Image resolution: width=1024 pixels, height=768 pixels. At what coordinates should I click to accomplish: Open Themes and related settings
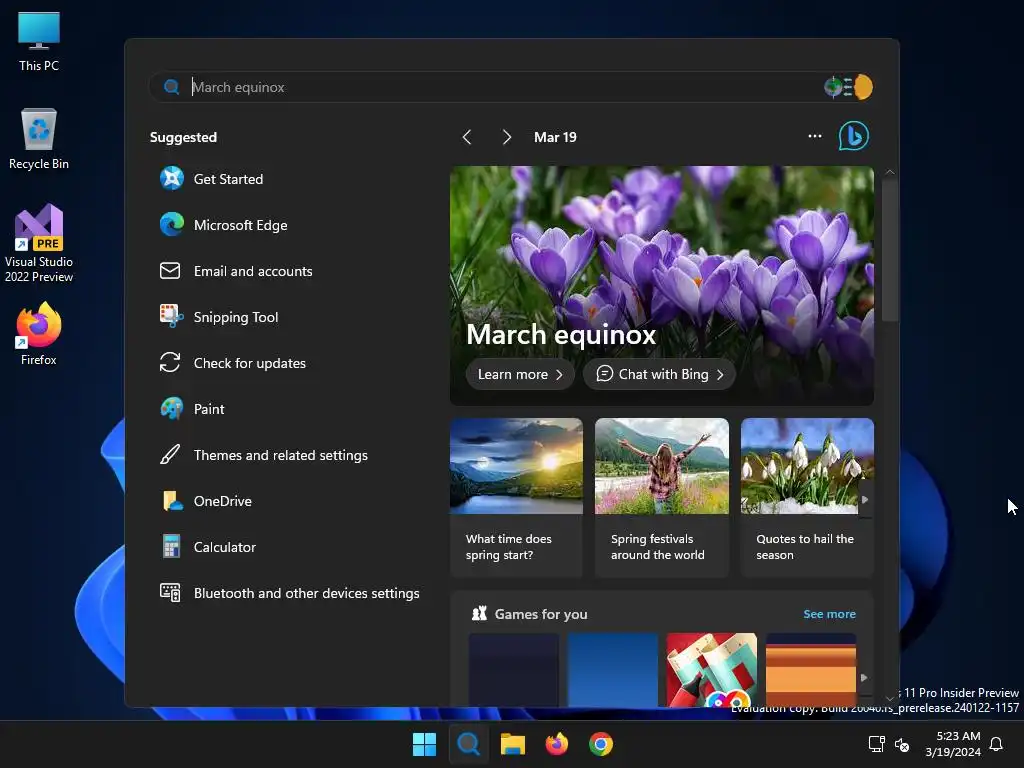(263, 455)
